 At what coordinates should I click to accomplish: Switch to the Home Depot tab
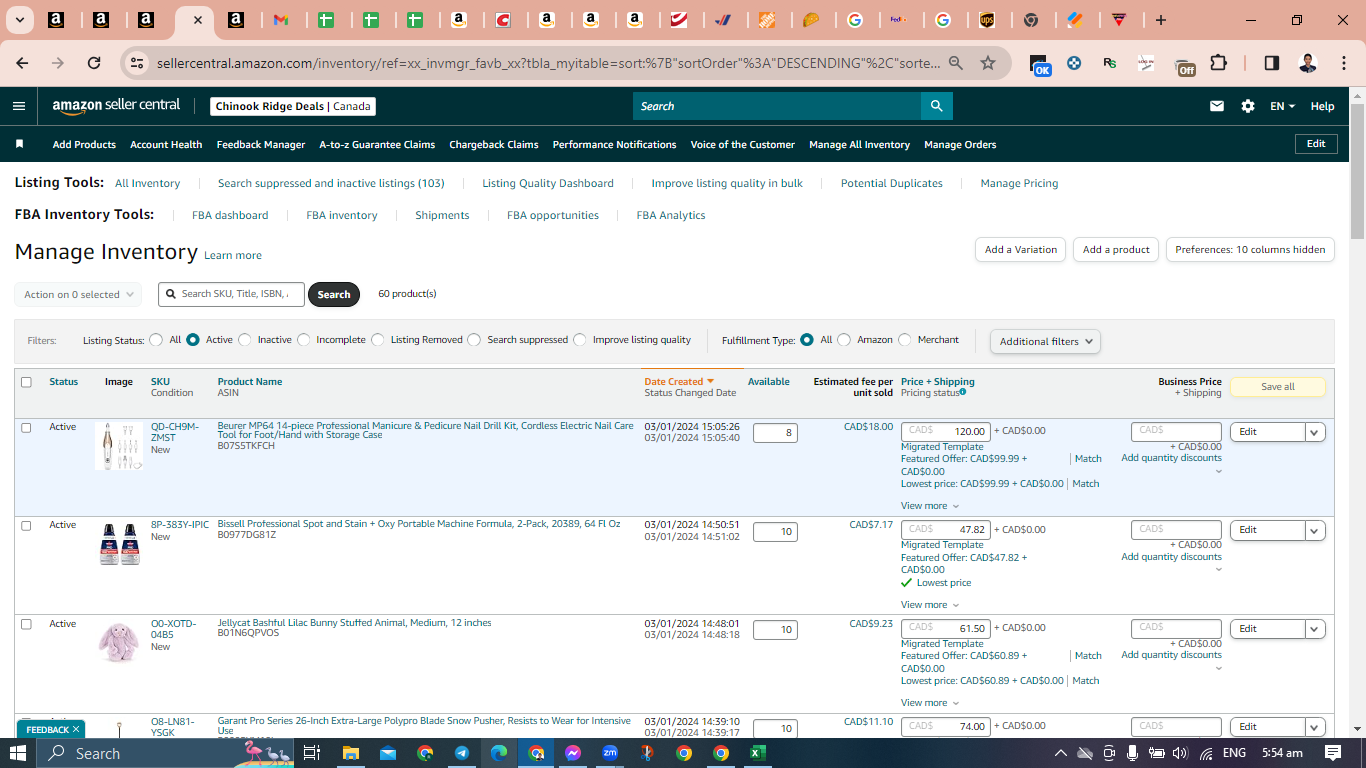[x=767, y=20]
